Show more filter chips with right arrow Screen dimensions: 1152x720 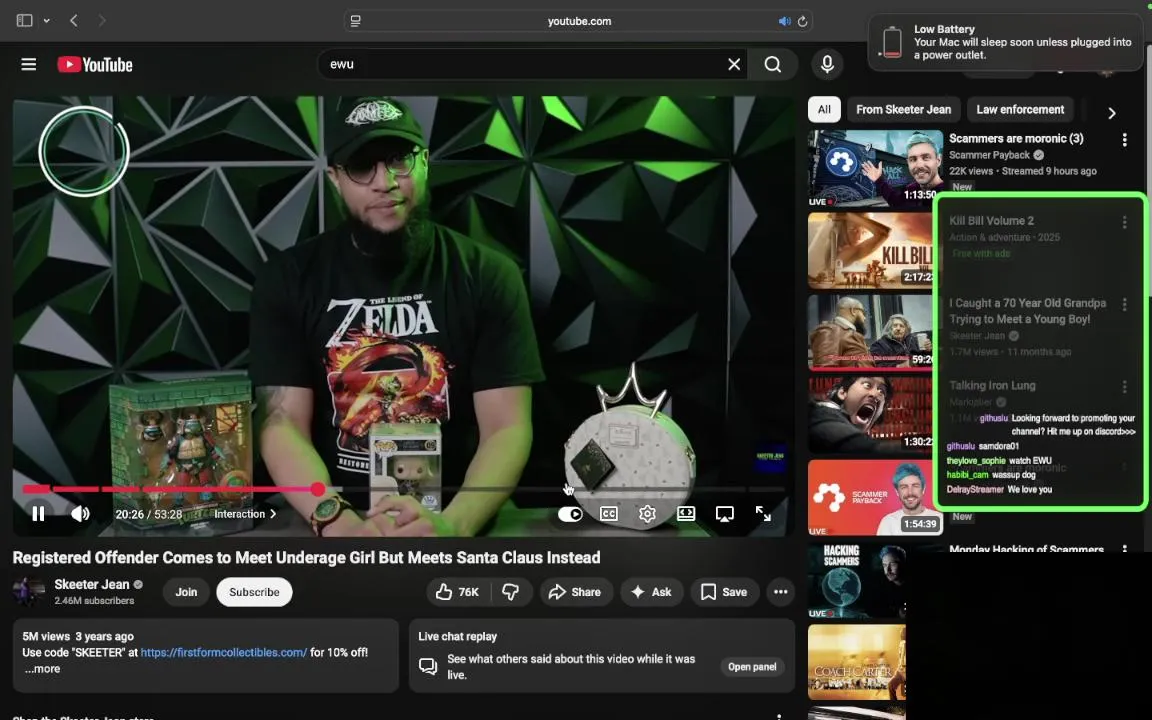(1112, 112)
